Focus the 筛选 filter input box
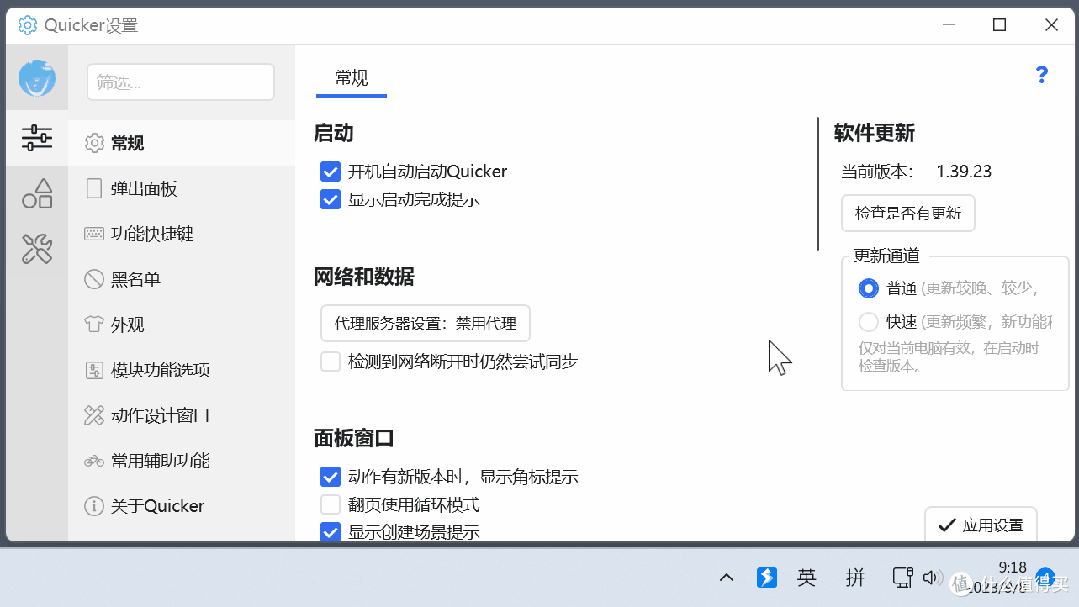 [180, 83]
